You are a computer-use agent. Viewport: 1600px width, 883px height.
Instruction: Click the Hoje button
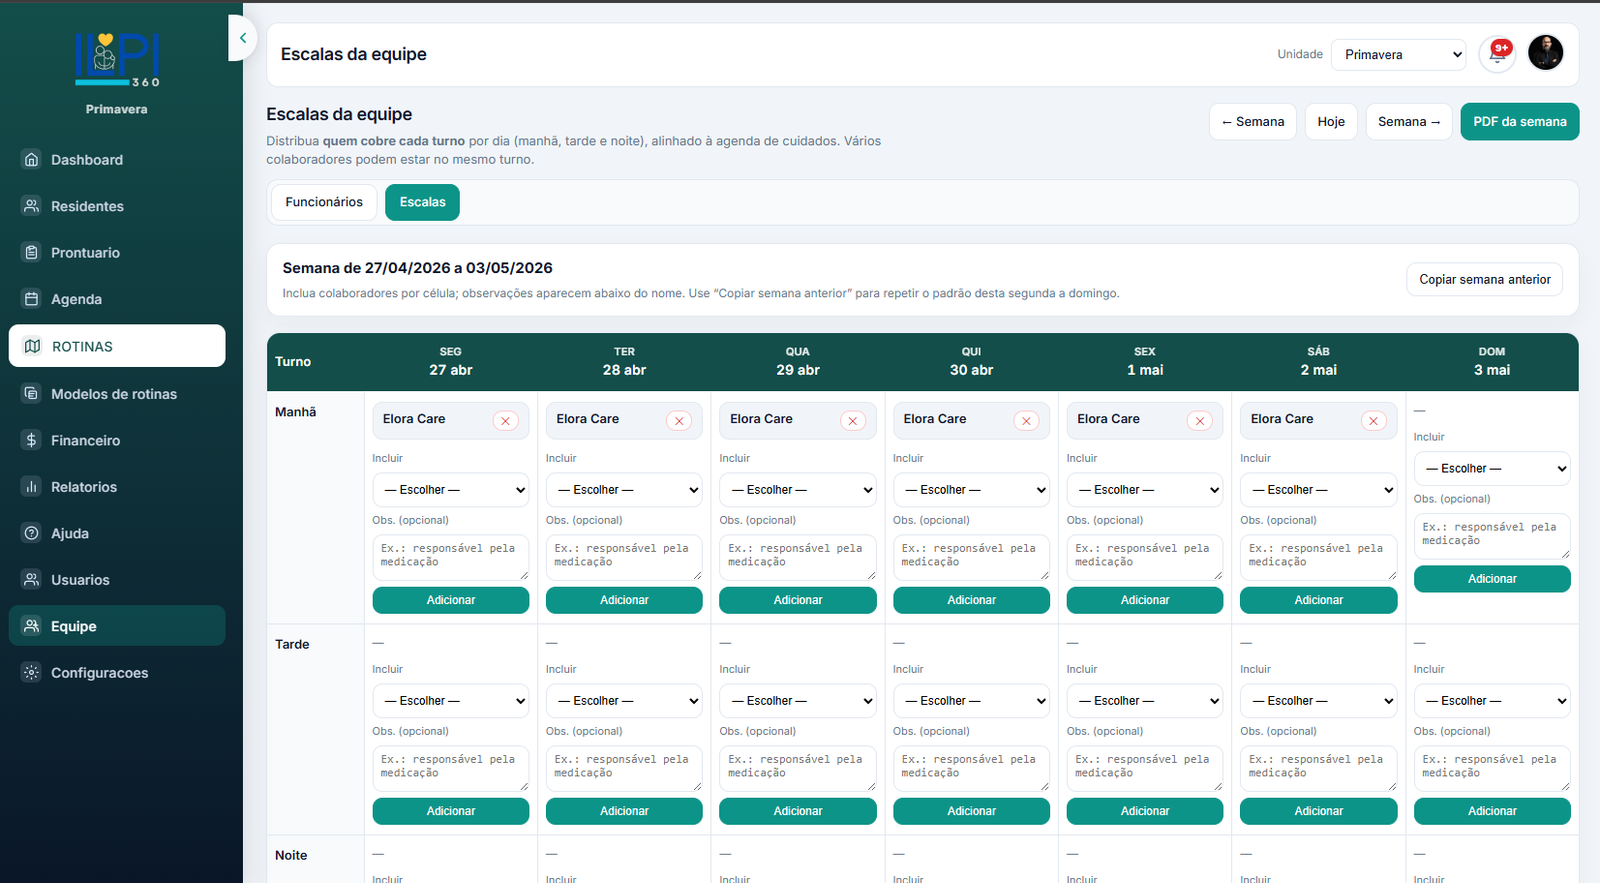pyautogui.click(x=1331, y=122)
